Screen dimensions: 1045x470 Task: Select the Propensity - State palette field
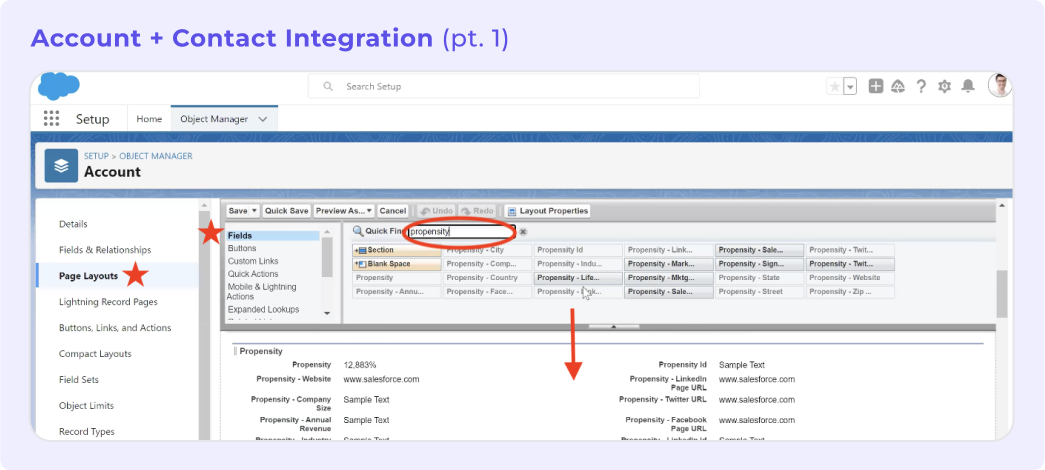pyautogui.click(x=759, y=278)
